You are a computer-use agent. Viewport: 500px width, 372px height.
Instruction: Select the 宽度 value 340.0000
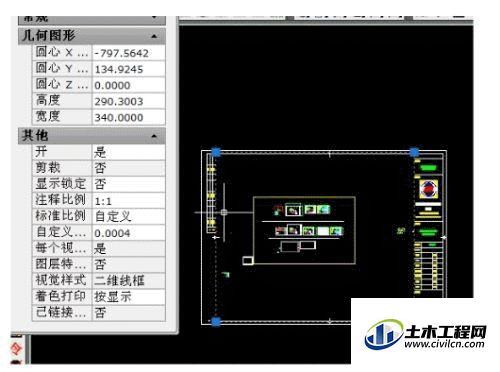click(128, 117)
